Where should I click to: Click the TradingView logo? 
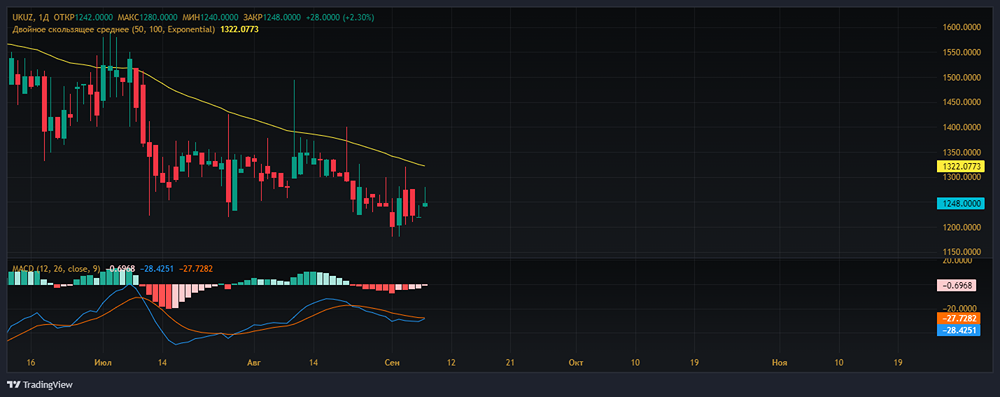point(40,385)
